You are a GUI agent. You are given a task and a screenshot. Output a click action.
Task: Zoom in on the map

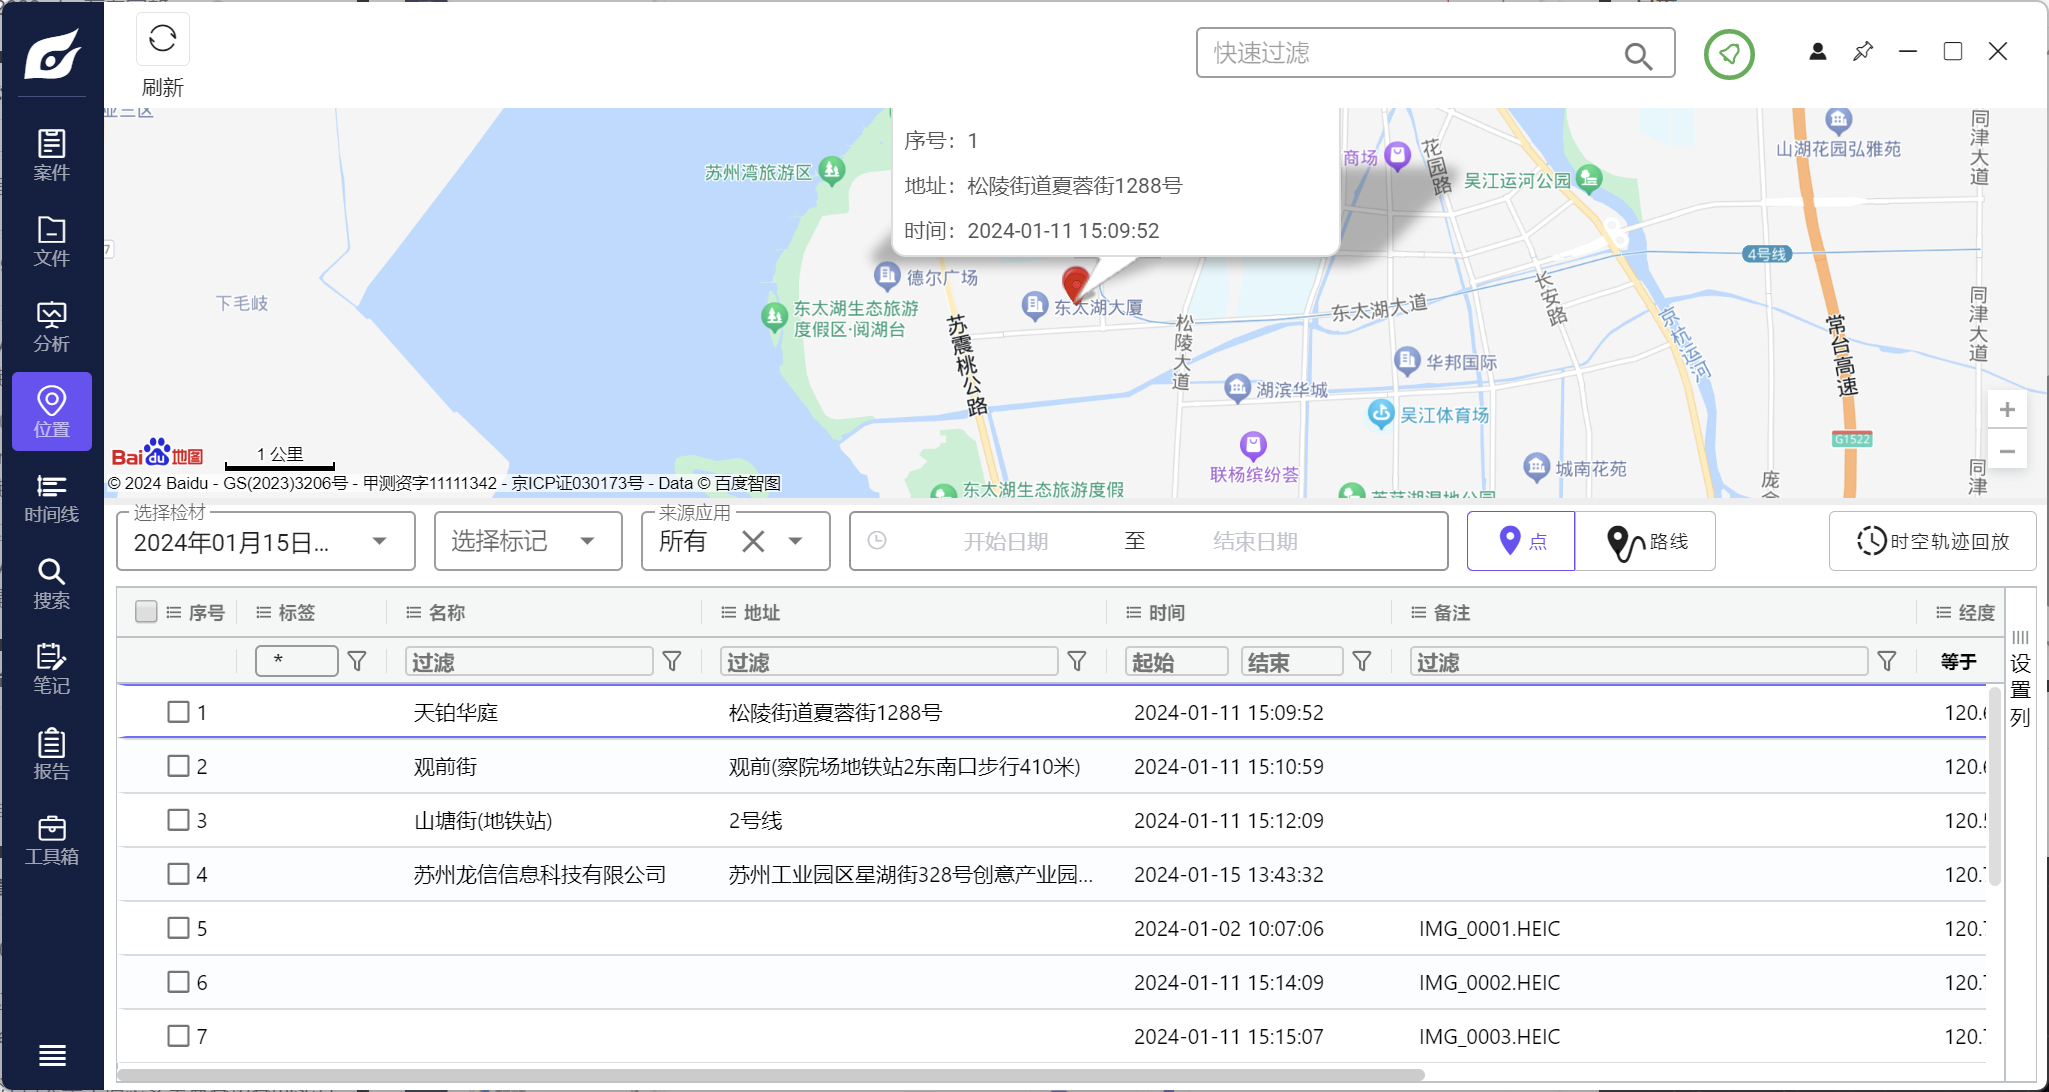pos(2007,409)
